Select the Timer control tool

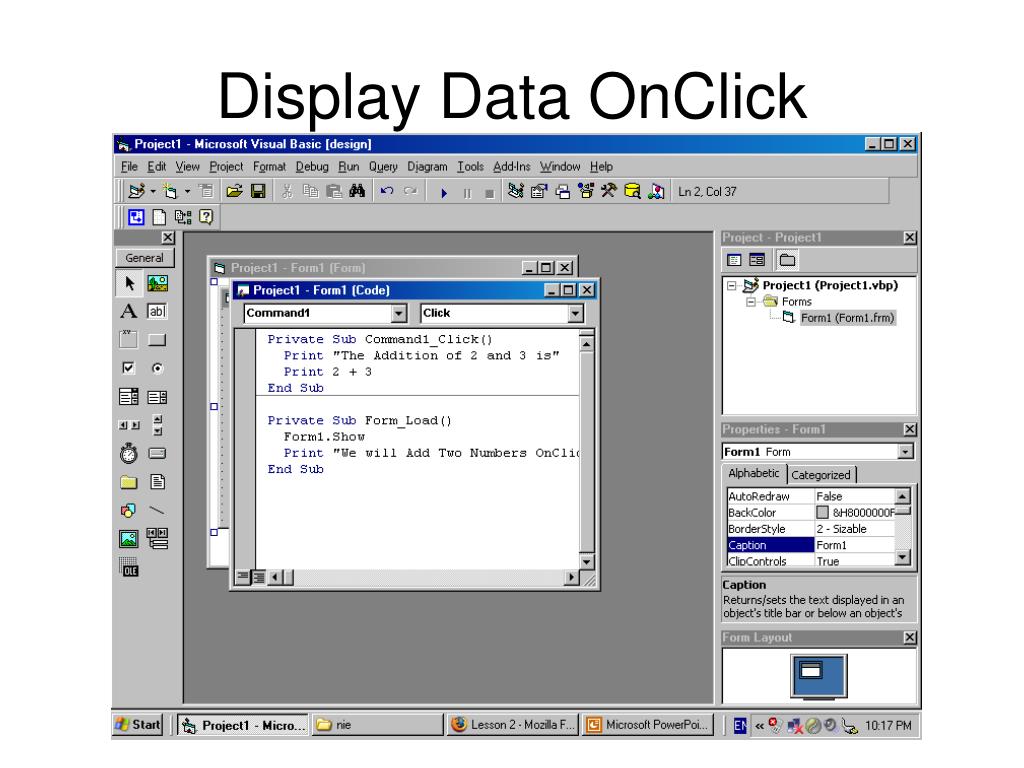click(x=129, y=453)
